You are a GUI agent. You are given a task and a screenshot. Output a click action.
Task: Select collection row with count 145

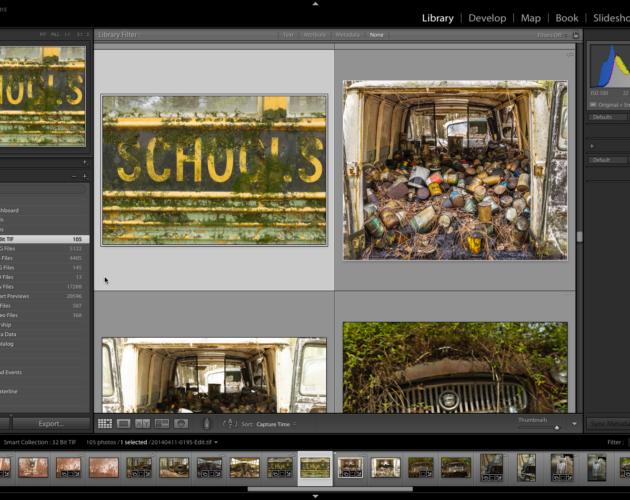(x=45, y=267)
